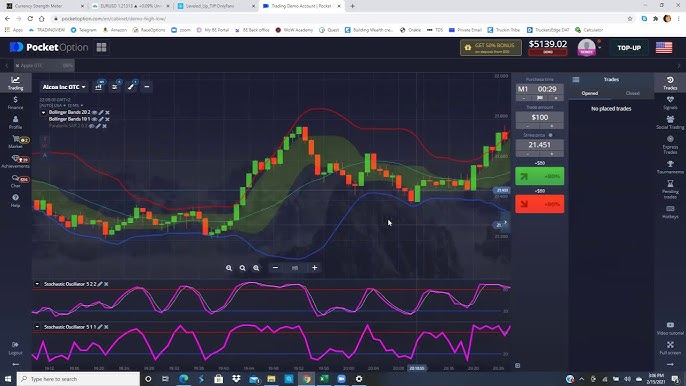Open the chart type settings icon
Viewport: 686px width, 386px height.
click(98, 87)
